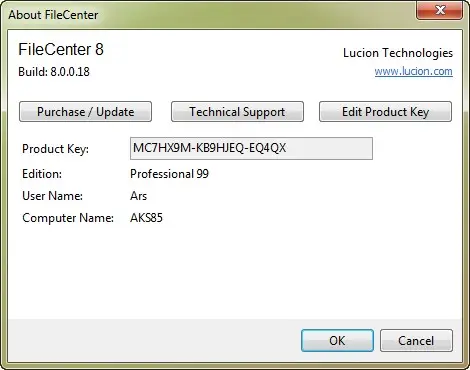This screenshot has width=470, height=370.
Task: Confirm with the OK button
Action: click(x=337, y=340)
